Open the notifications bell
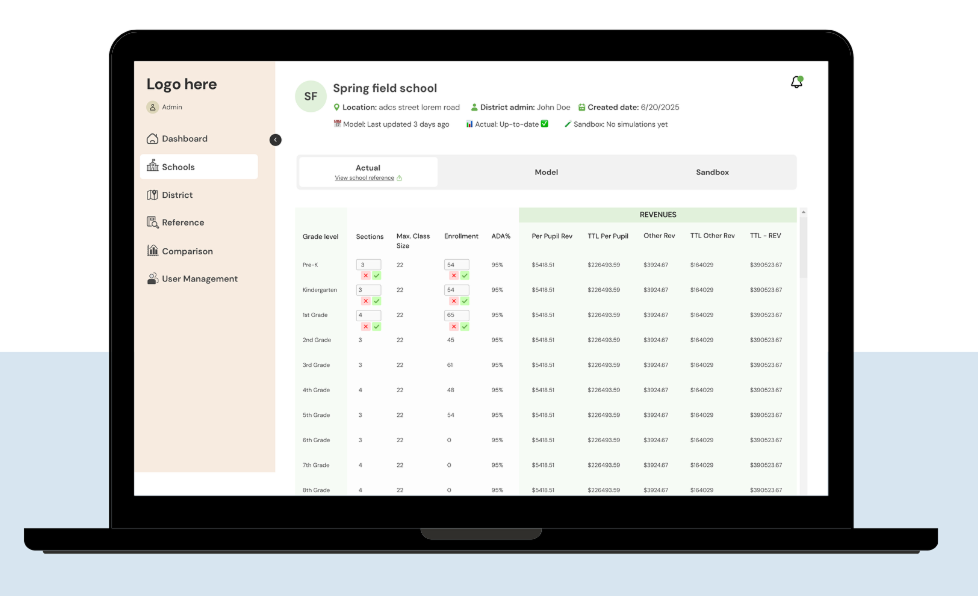The height and width of the screenshot is (596, 978). pyautogui.click(x=796, y=82)
